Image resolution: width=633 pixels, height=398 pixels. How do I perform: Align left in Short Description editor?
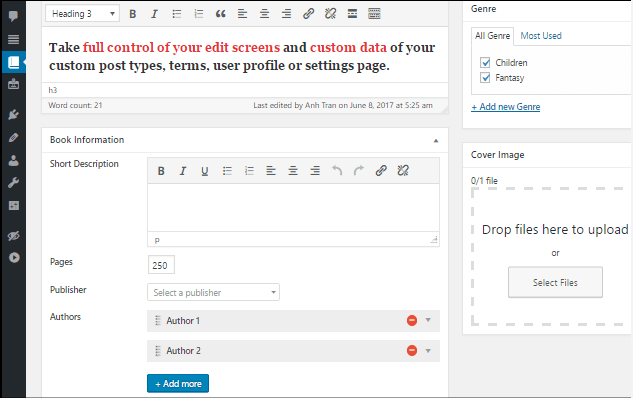click(x=271, y=171)
